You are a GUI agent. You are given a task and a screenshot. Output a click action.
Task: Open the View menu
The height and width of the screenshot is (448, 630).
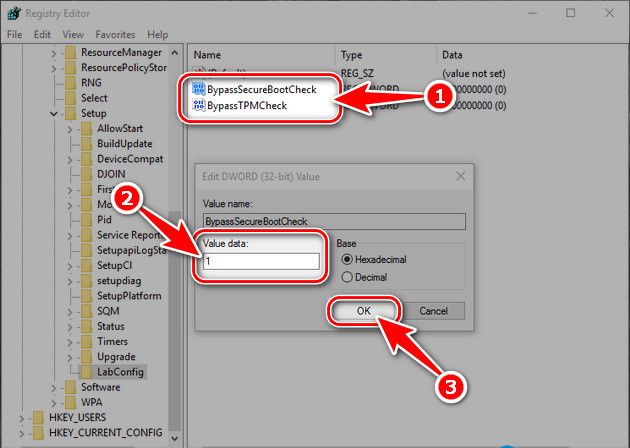point(73,35)
